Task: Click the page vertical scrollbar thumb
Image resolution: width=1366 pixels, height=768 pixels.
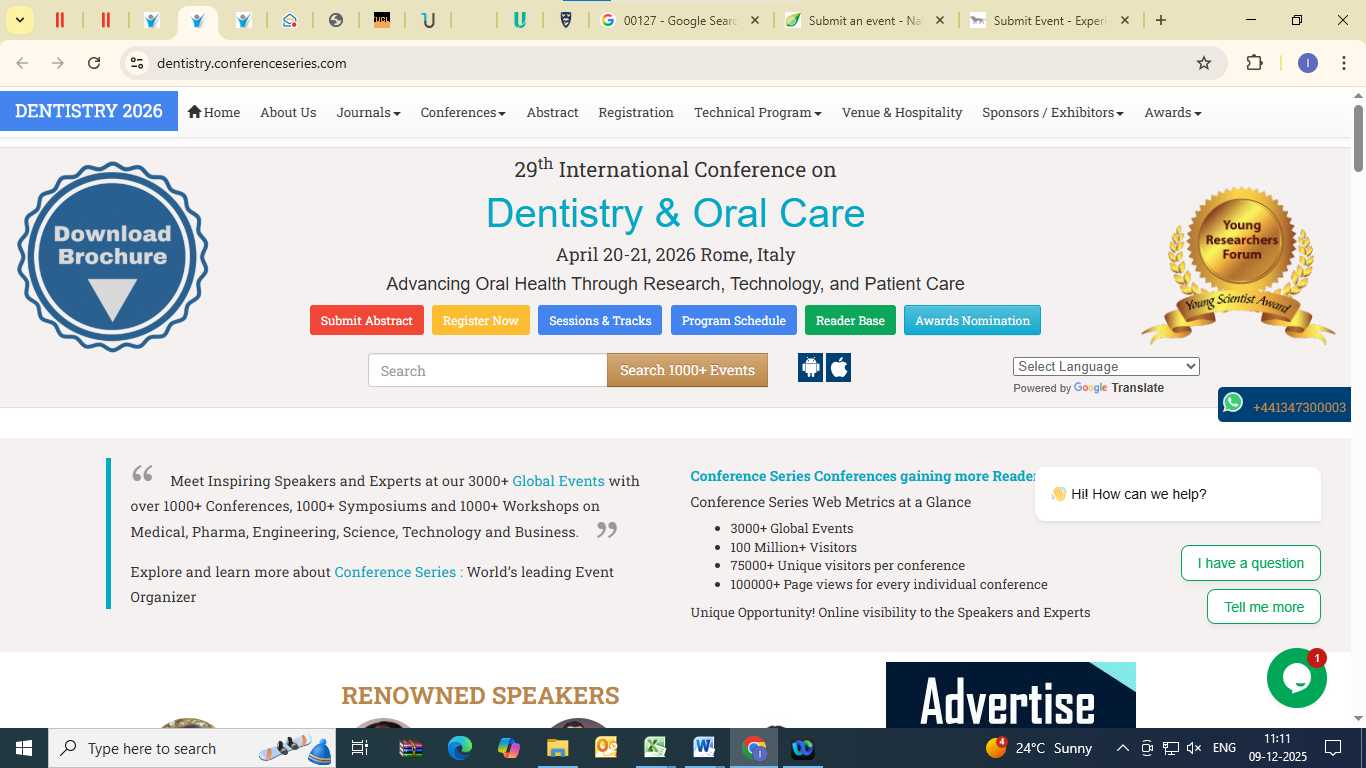Action: tap(1358, 136)
